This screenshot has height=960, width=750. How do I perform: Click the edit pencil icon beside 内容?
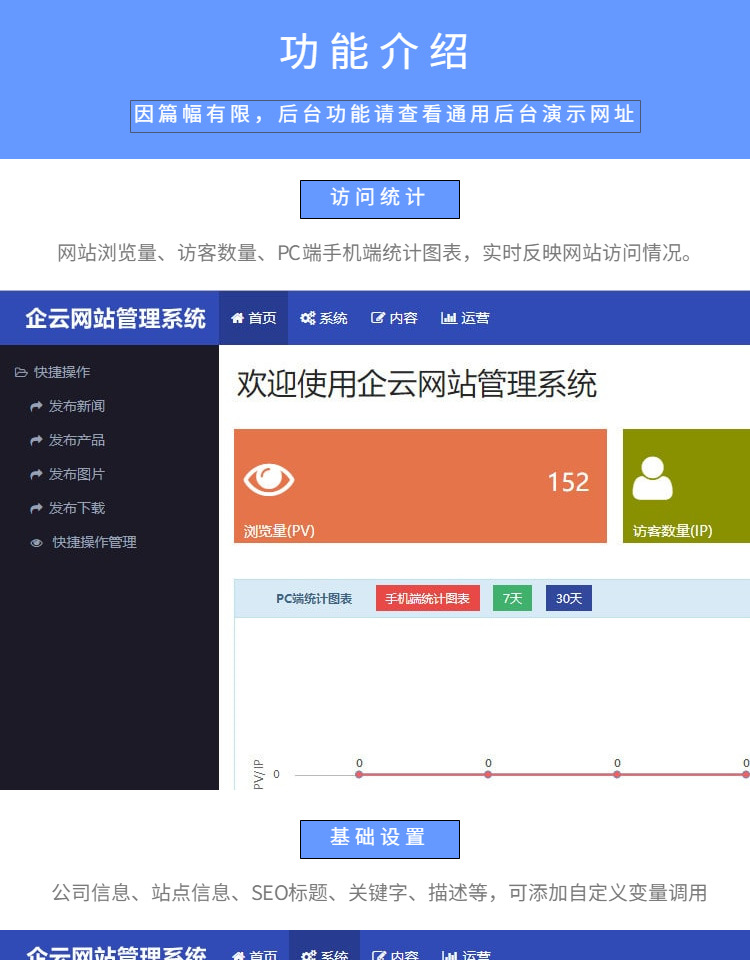tap(378, 318)
